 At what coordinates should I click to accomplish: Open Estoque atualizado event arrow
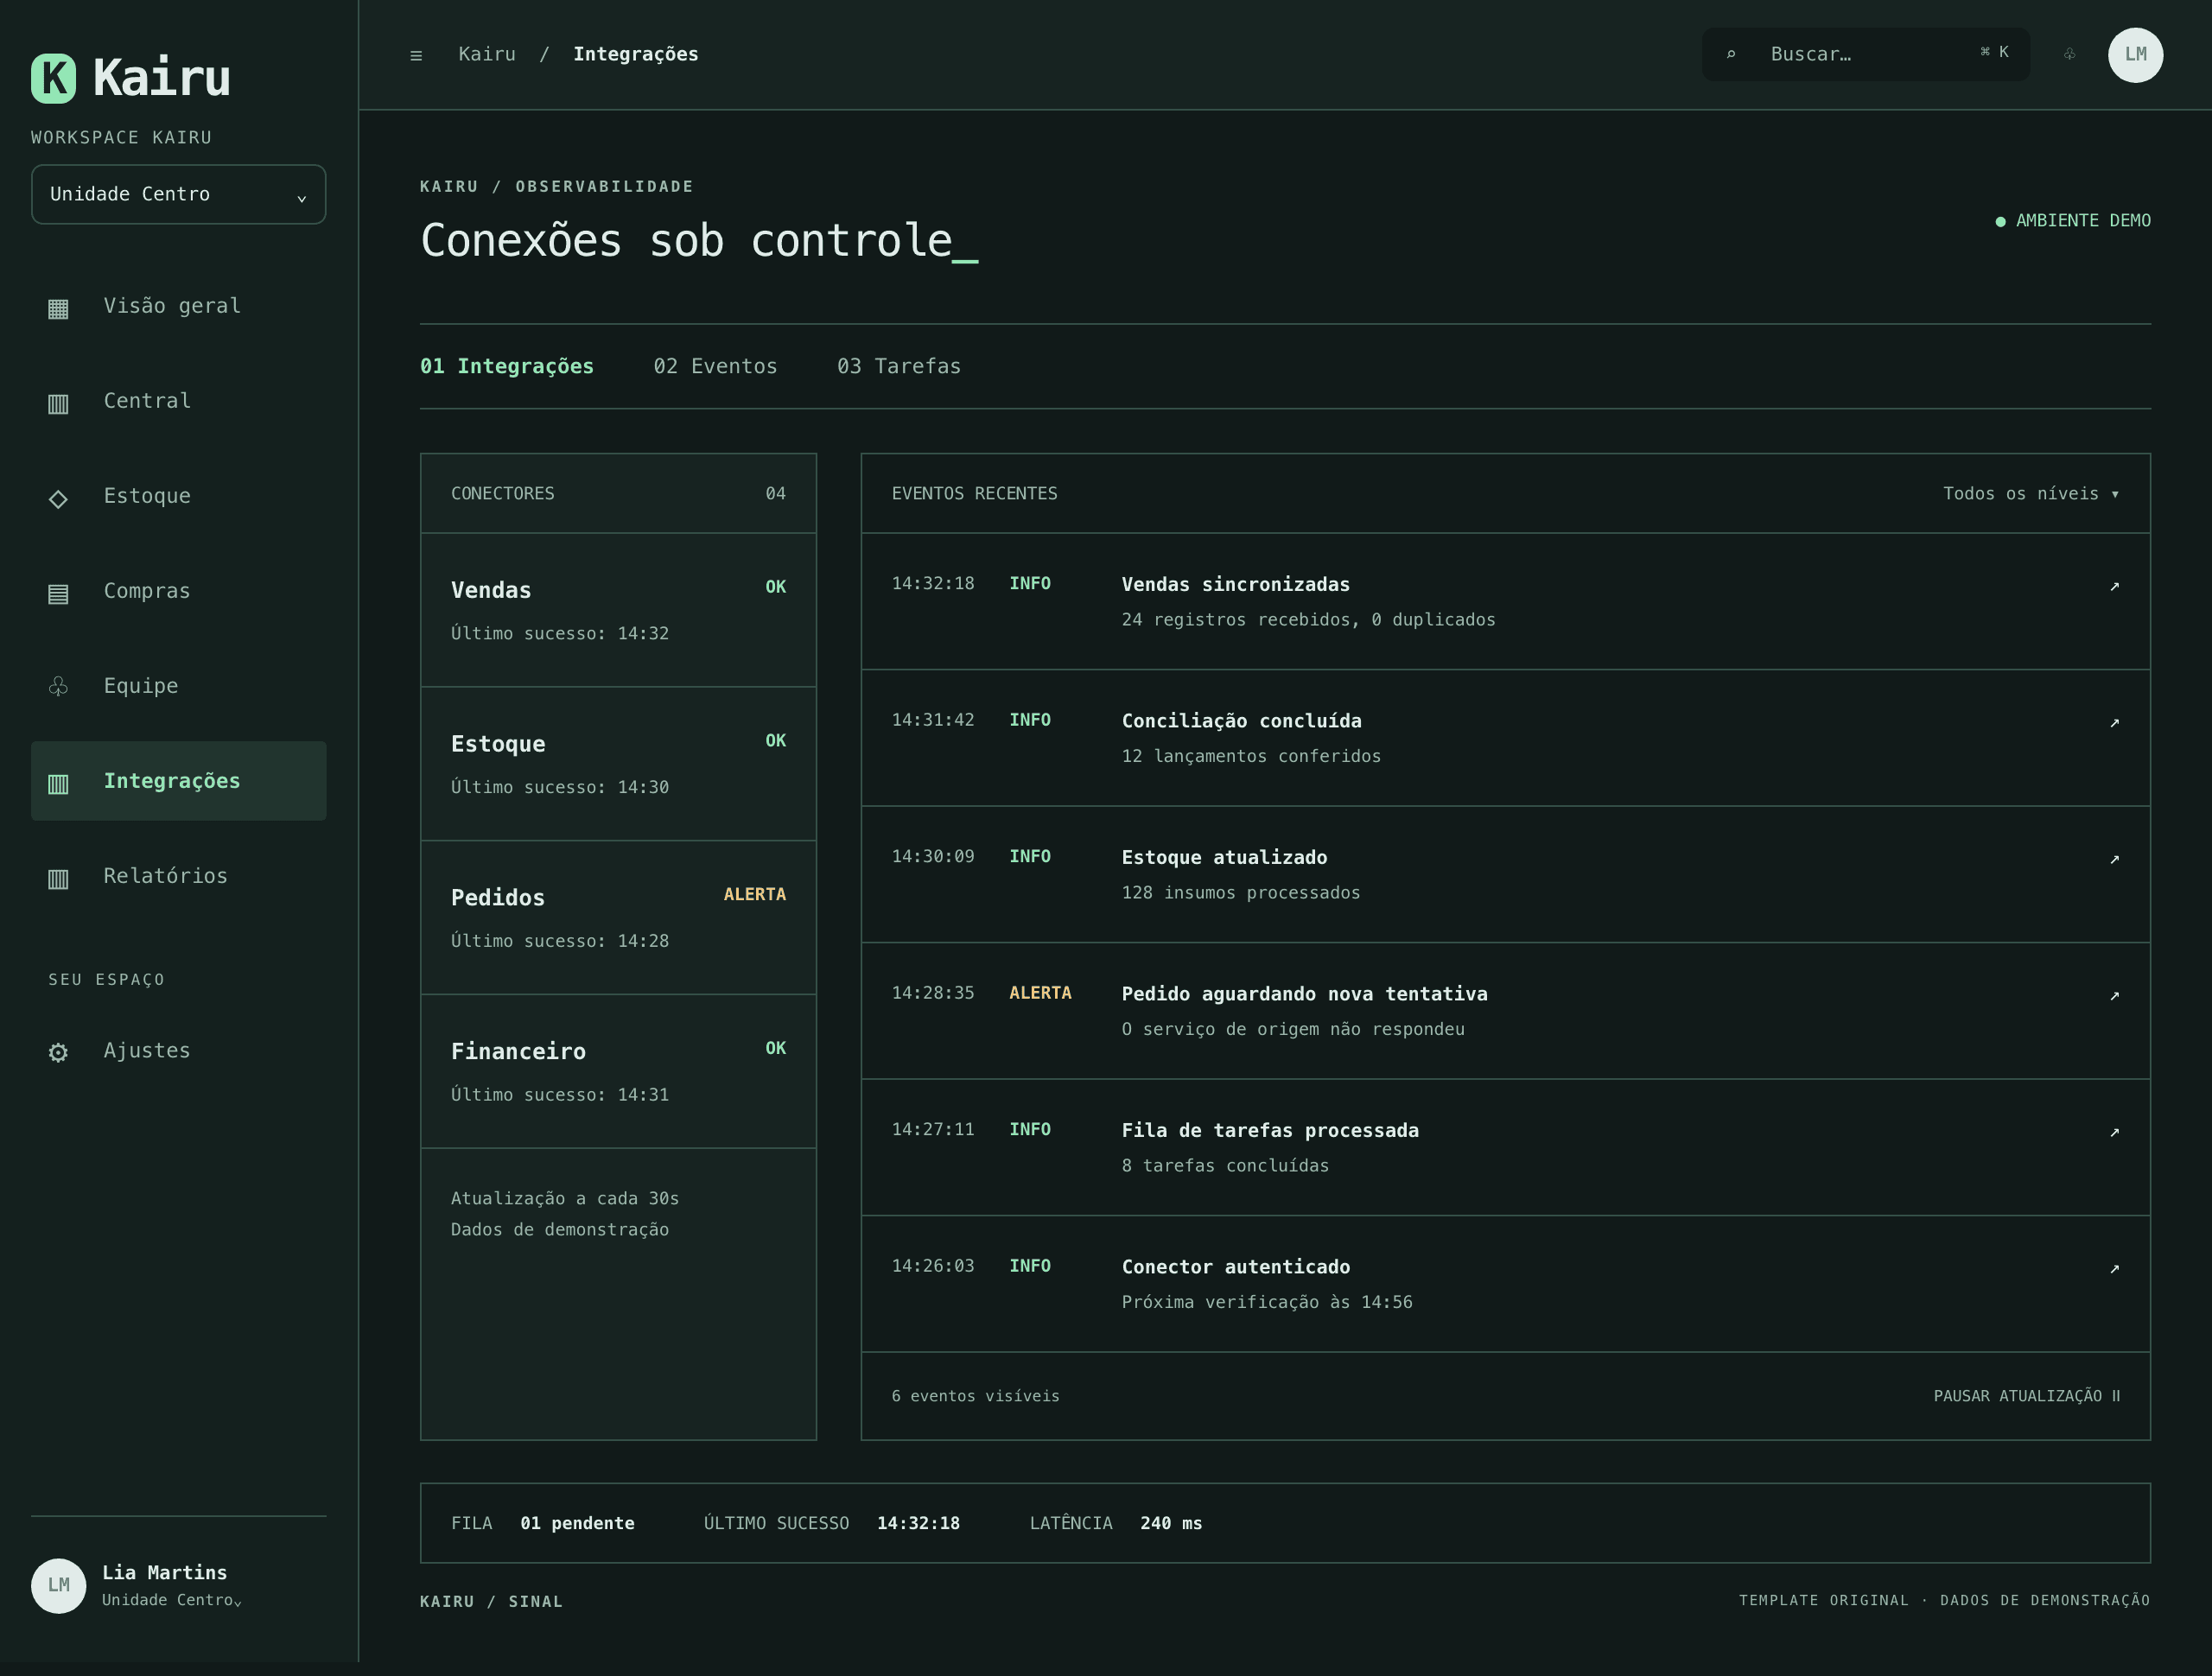(2114, 858)
